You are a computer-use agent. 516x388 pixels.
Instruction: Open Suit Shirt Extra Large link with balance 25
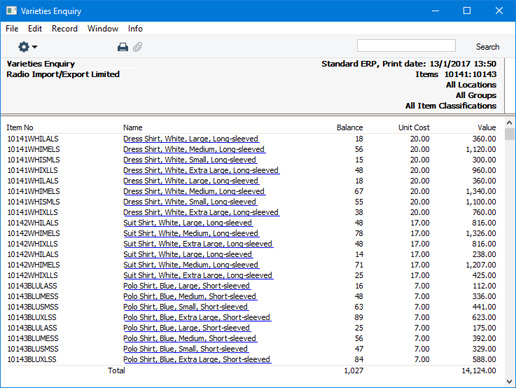click(198, 275)
